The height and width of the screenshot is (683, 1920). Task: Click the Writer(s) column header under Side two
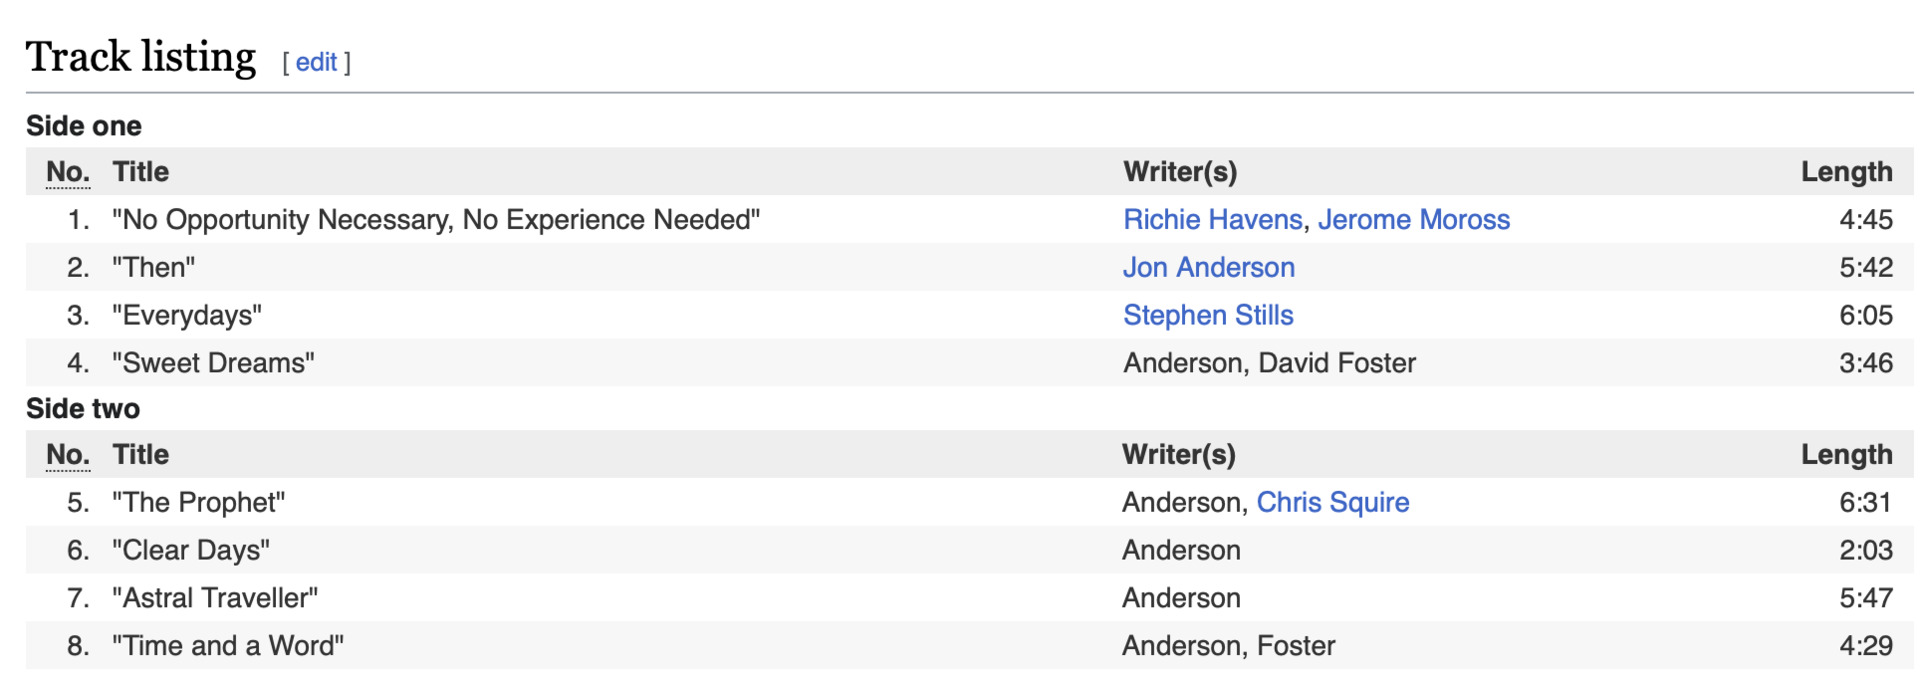click(1178, 455)
